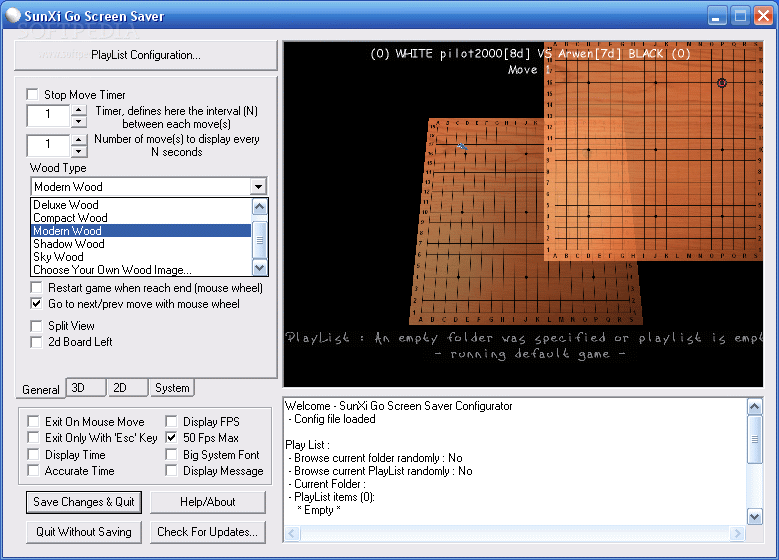The height and width of the screenshot is (560, 779).
Task: Toggle Stop Move Timer checkbox
Action: (33, 94)
